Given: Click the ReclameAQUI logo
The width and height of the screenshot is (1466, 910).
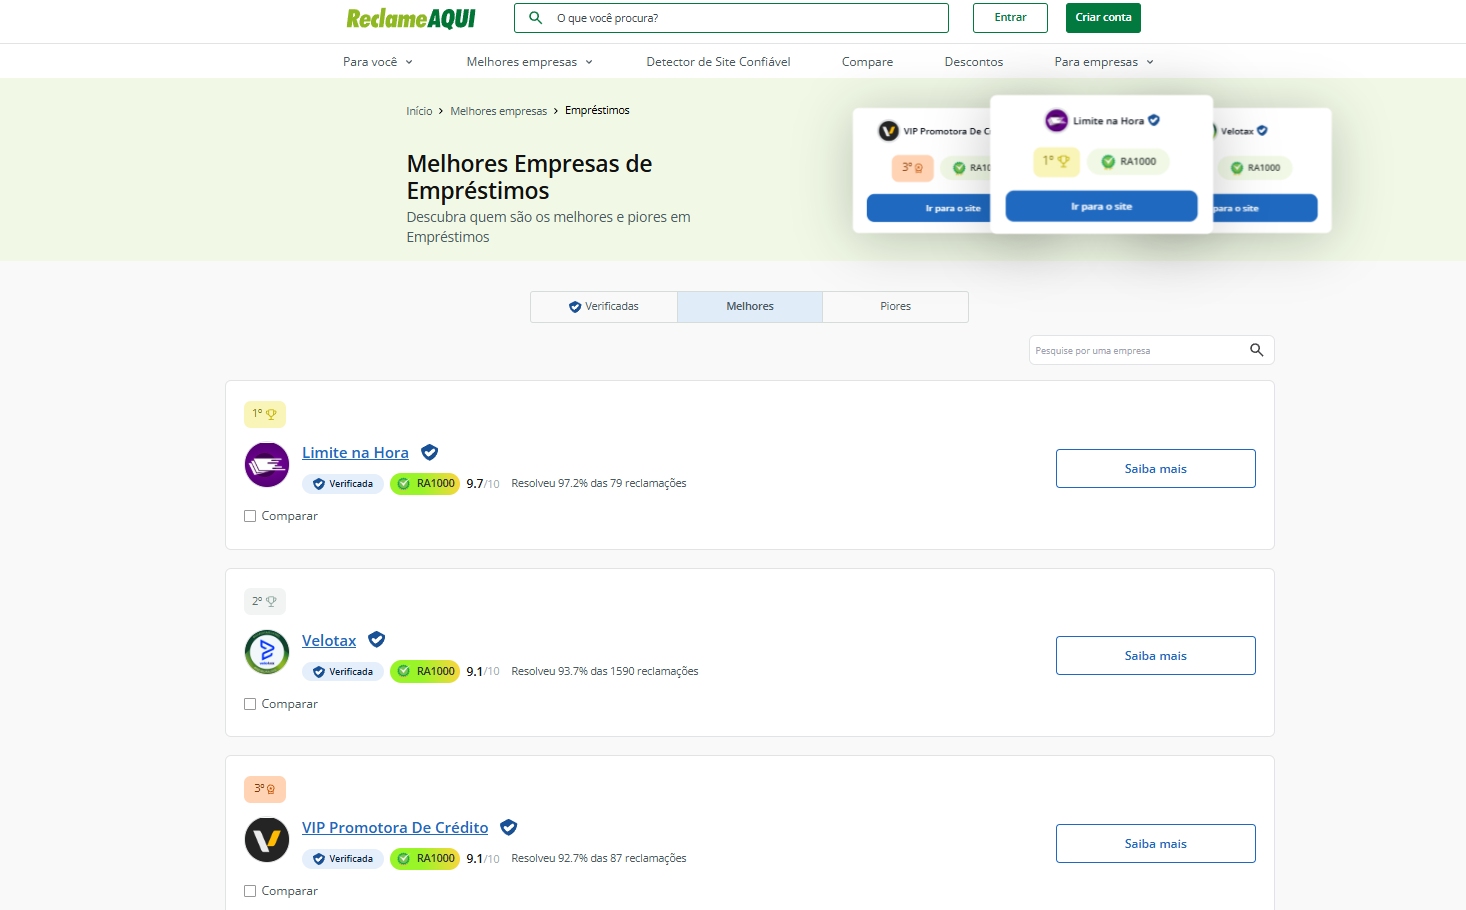Looking at the screenshot, I should click(411, 18).
